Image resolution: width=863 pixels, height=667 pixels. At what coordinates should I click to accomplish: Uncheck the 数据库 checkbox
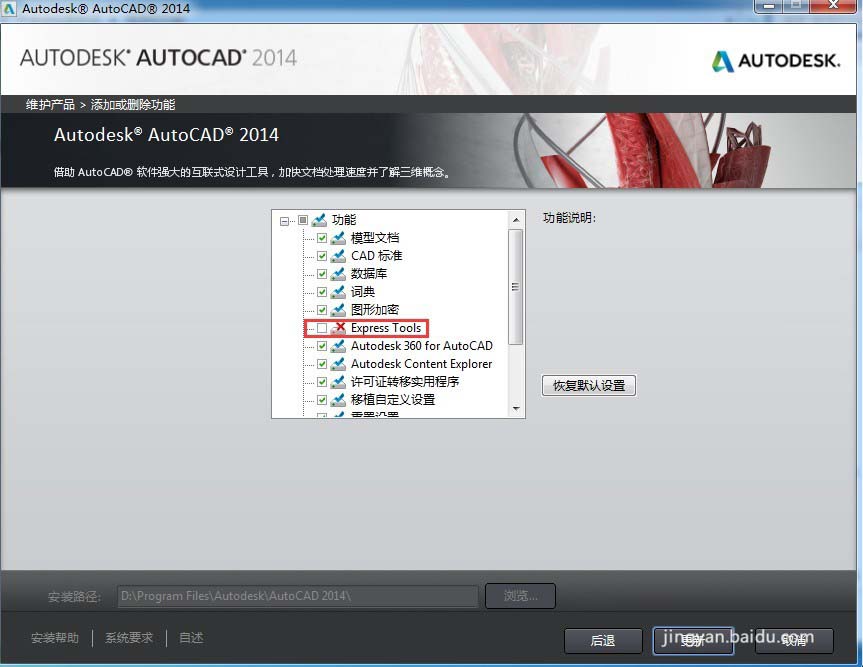coord(322,274)
